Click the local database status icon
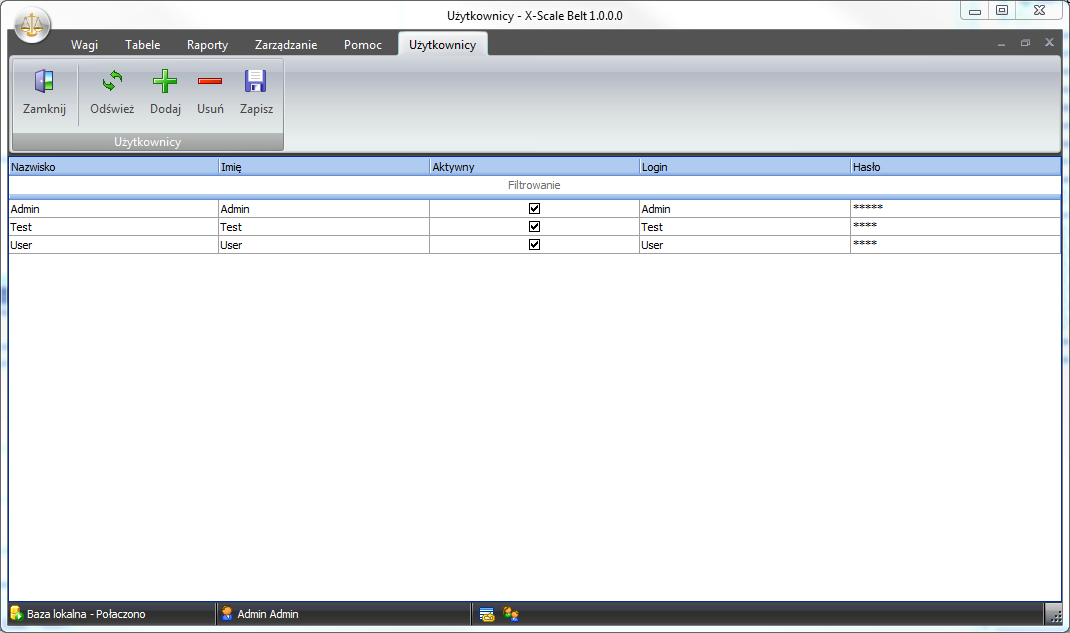Image resolution: width=1070 pixels, height=633 pixels. (x=16, y=613)
